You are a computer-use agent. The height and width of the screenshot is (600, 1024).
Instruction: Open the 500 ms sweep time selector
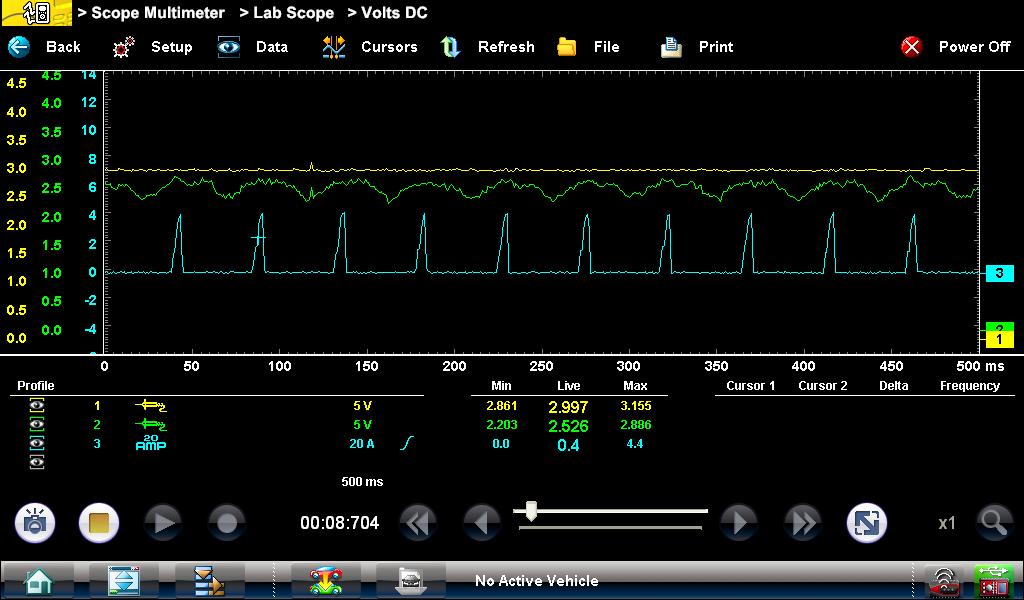pos(362,482)
